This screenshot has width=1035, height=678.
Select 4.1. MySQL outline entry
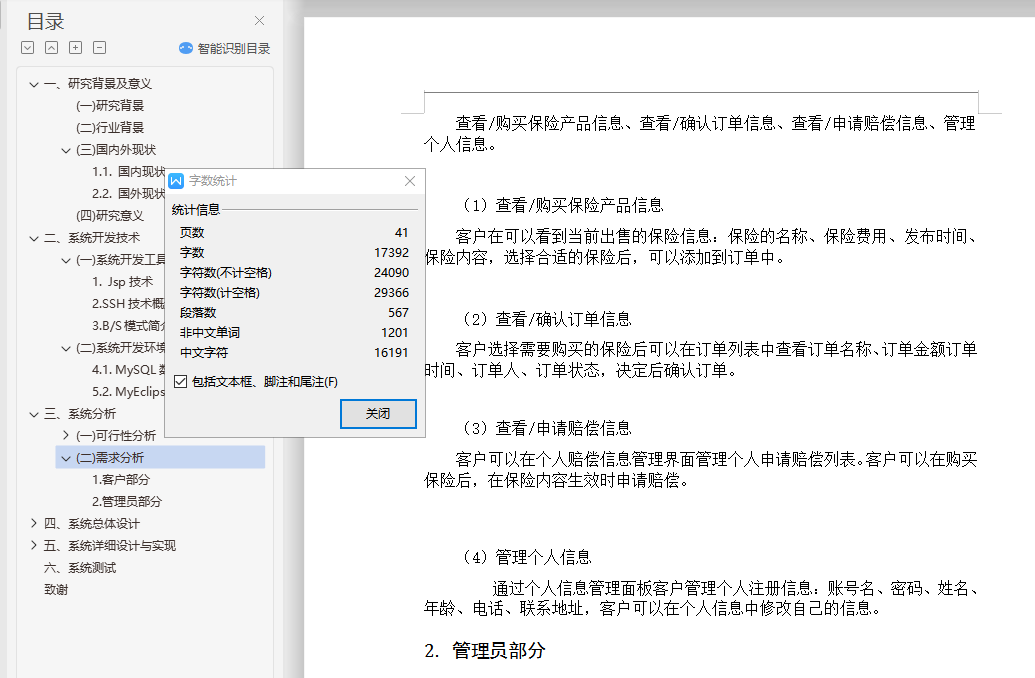click(x=128, y=370)
